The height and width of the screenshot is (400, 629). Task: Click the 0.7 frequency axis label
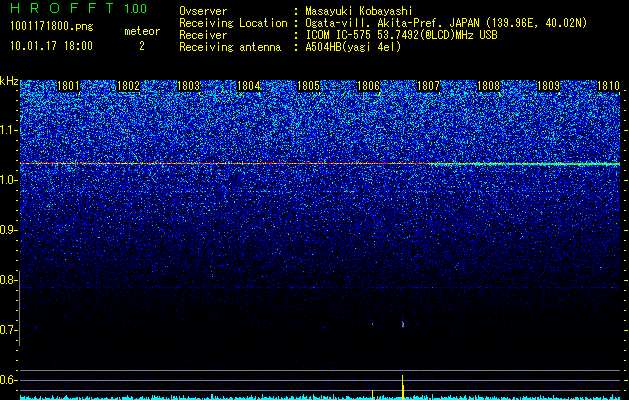click(8, 330)
